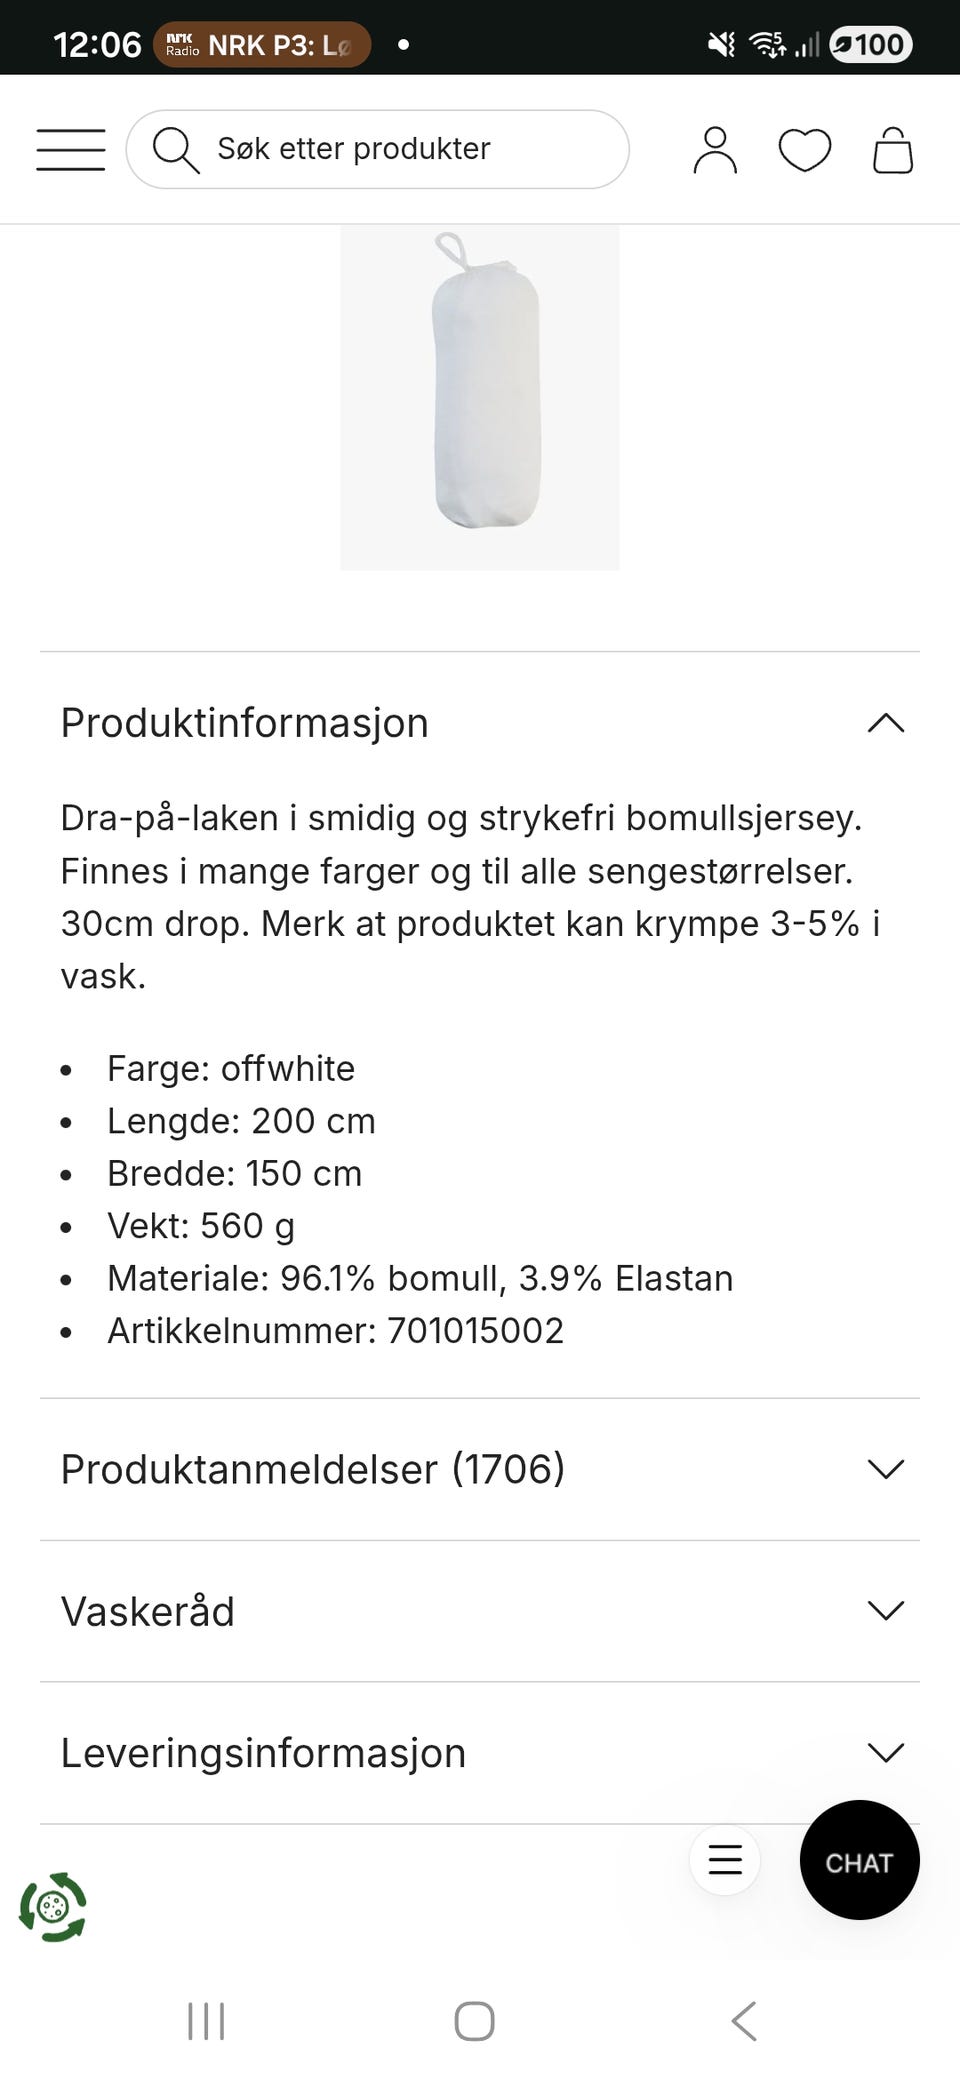Open the user account icon
The height and width of the screenshot is (2080, 960).
click(715, 150)
